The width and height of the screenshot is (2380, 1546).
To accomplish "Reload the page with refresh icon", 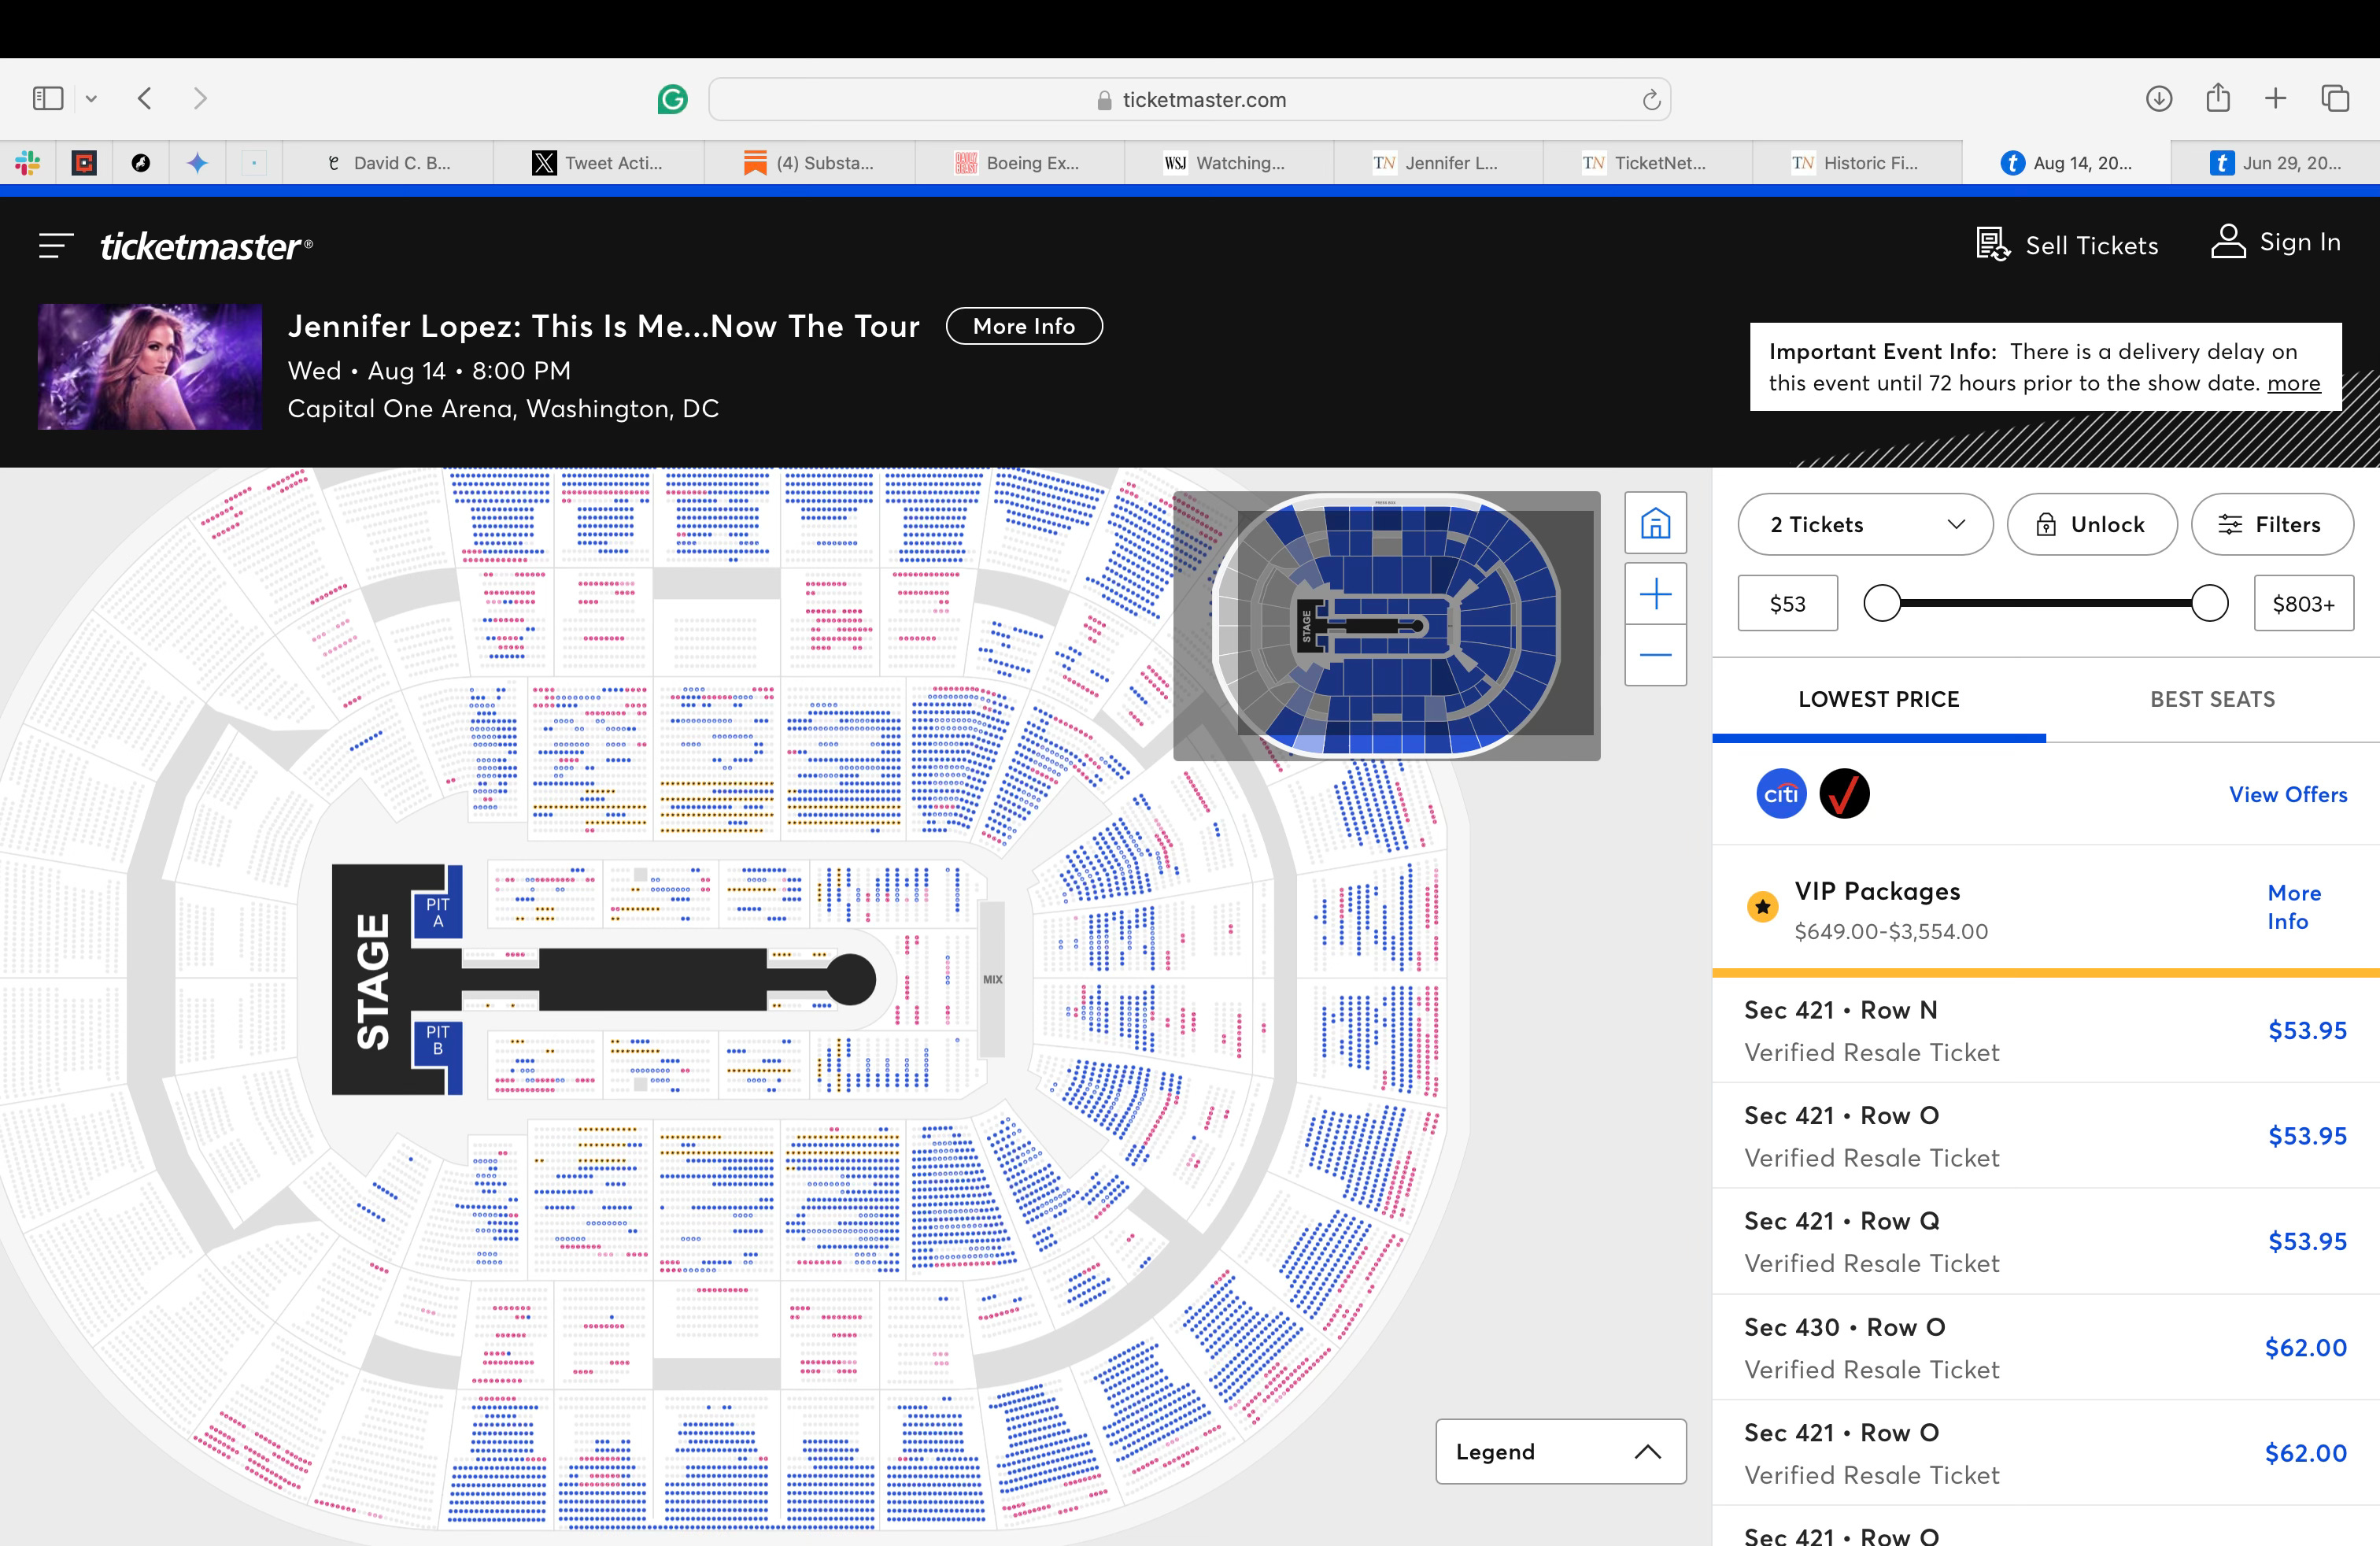I will tap(1651, 99).
